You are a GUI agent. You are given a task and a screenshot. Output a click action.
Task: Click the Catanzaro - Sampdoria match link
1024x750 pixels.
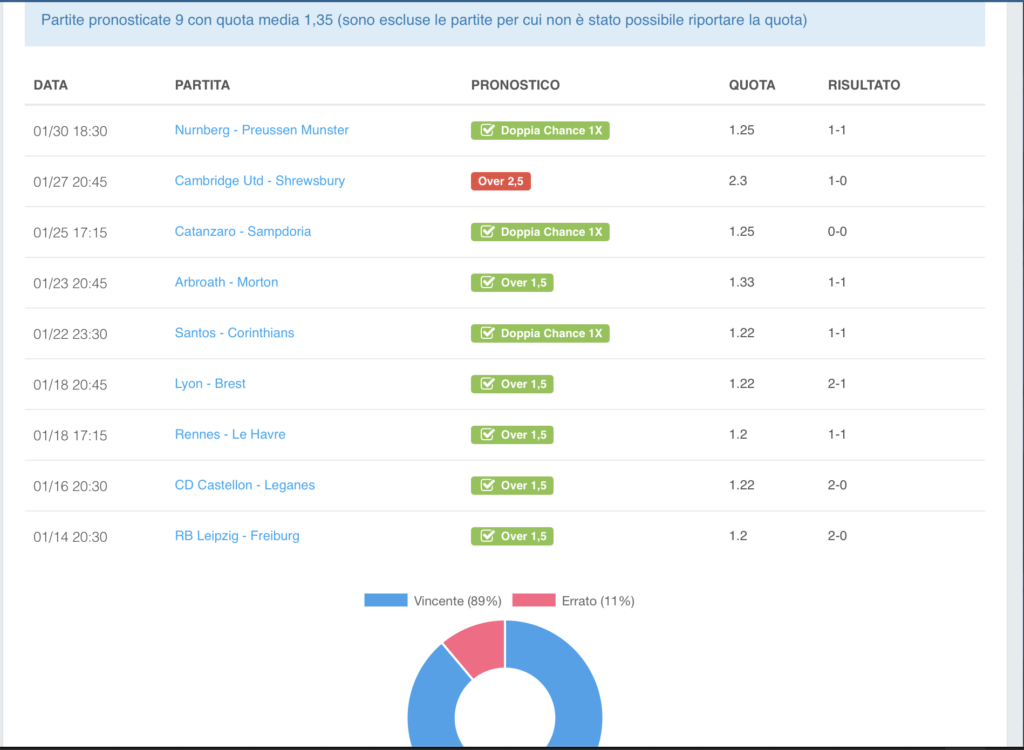tap(242, 231)
